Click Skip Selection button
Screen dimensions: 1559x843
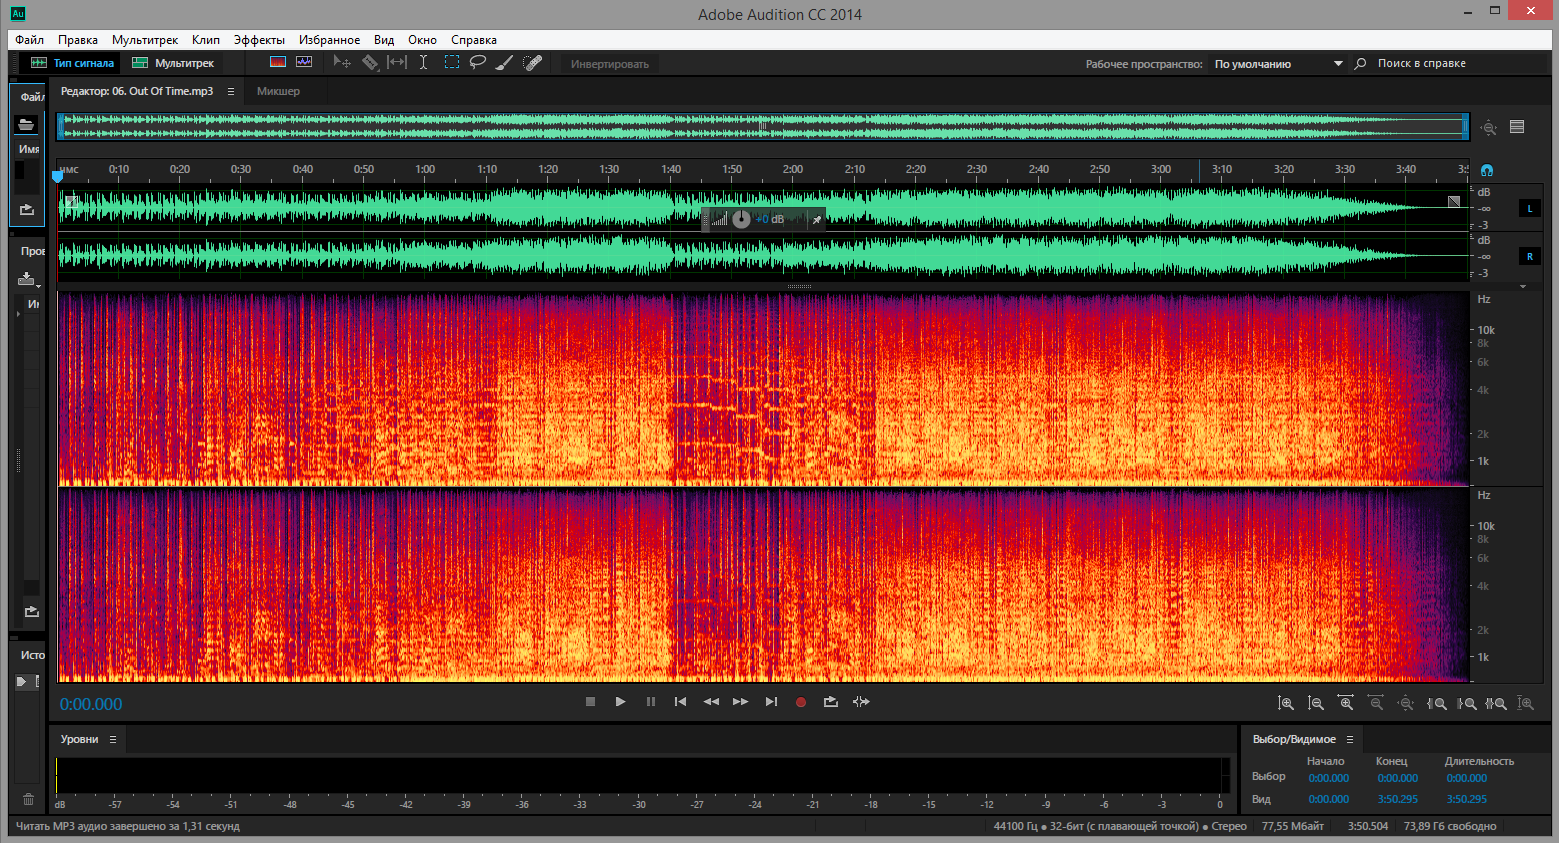point(861,702)
